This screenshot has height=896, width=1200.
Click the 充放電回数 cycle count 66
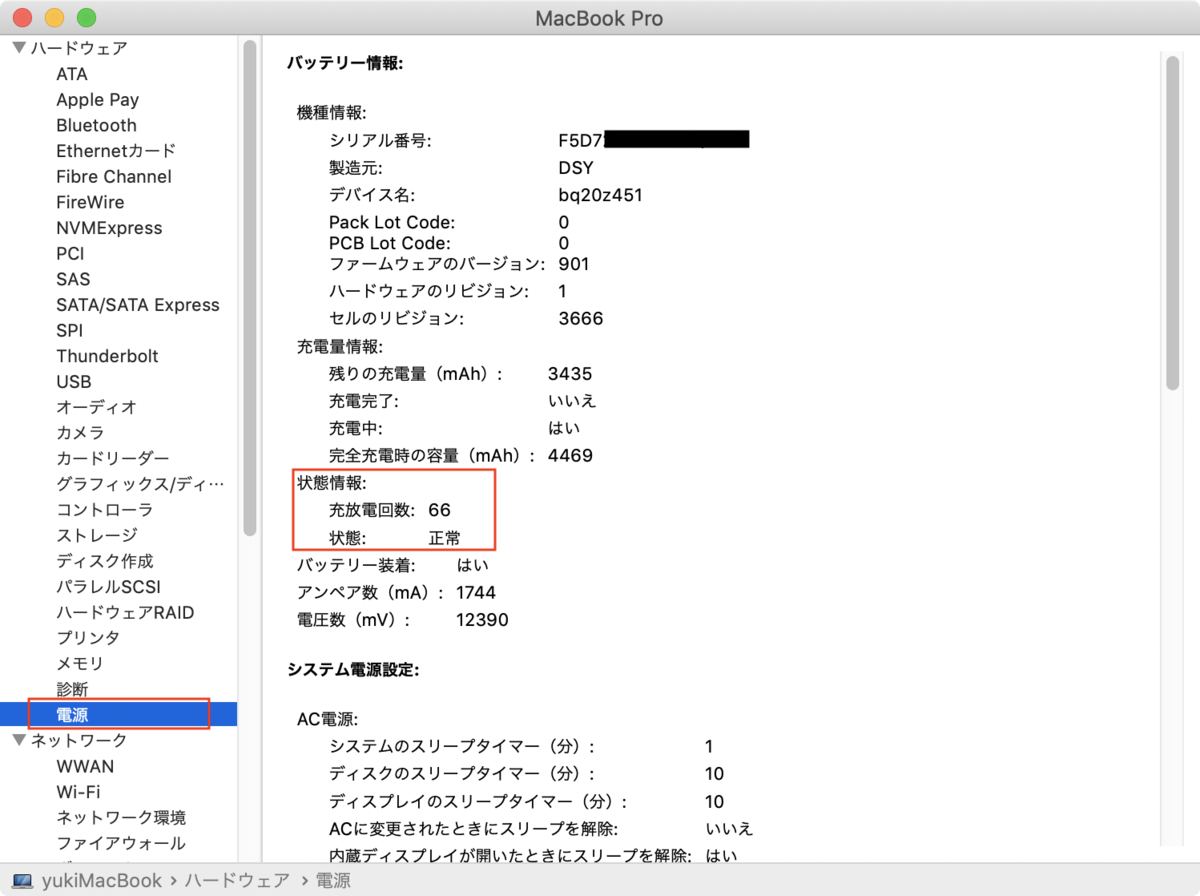(439, 510)
